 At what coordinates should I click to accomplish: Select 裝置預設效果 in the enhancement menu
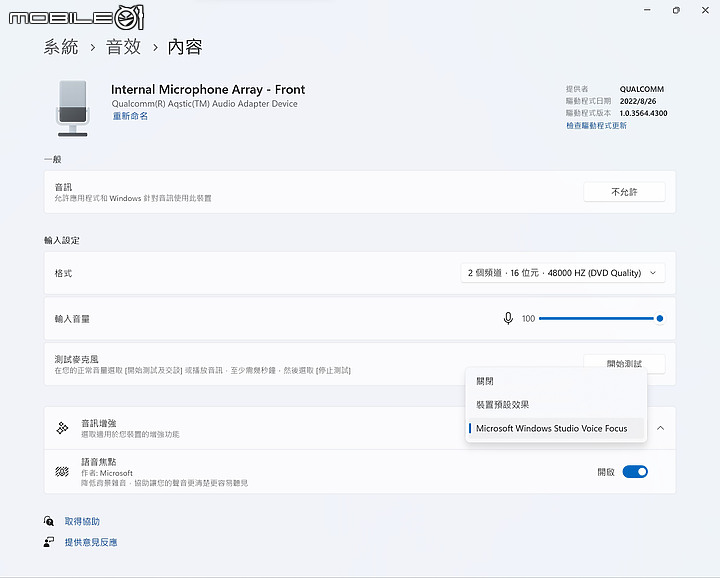pos(556,404)
